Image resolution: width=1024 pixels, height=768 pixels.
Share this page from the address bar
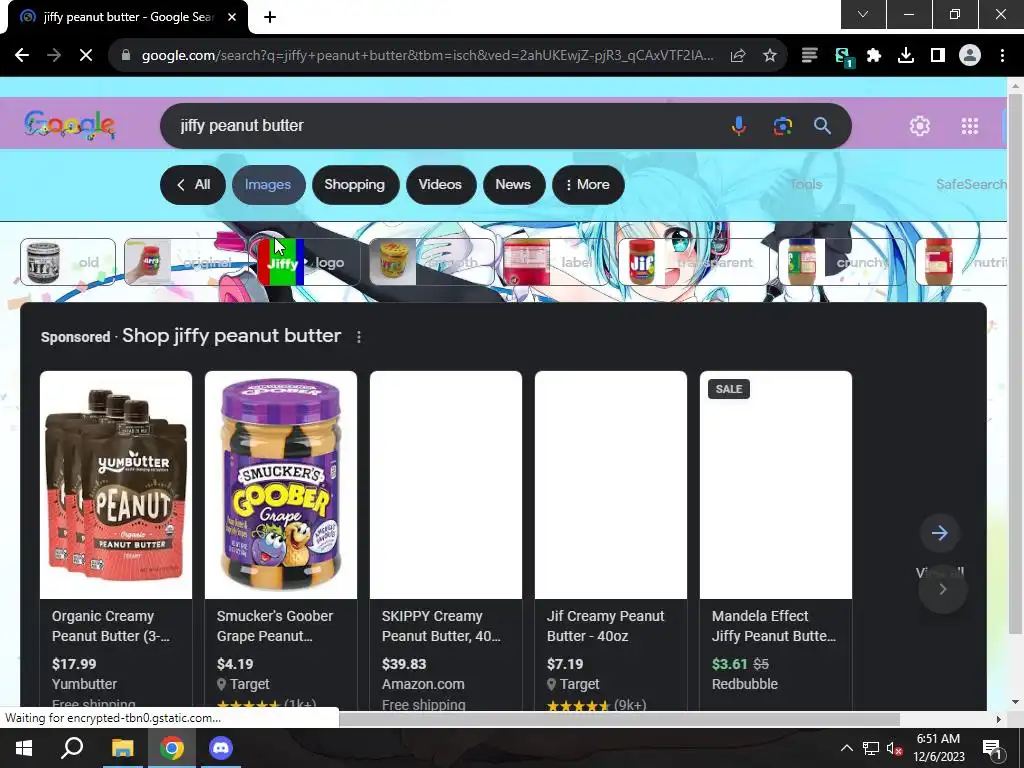pyautogui.click(x=738, y=56)
